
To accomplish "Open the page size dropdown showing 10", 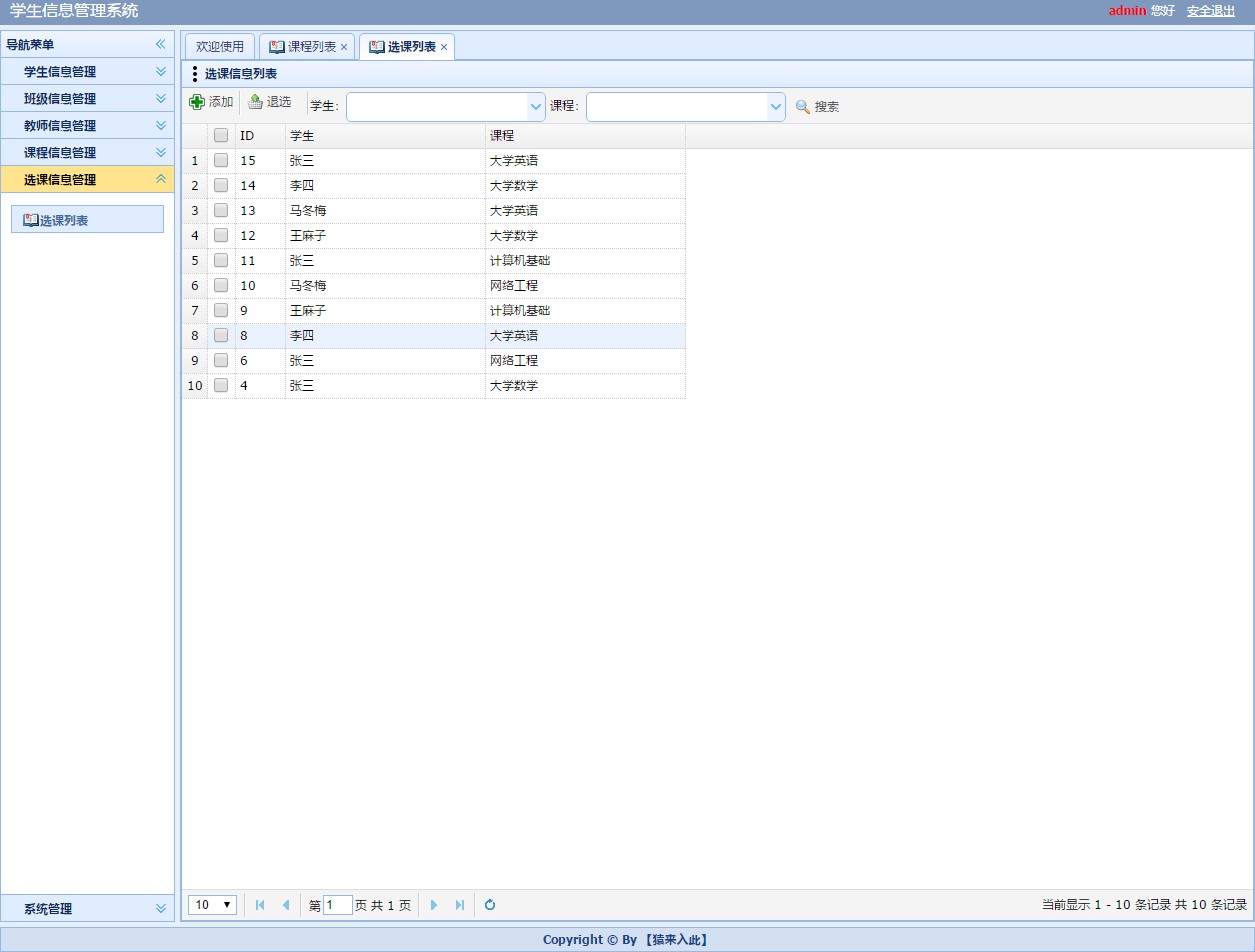I will 212,905.
